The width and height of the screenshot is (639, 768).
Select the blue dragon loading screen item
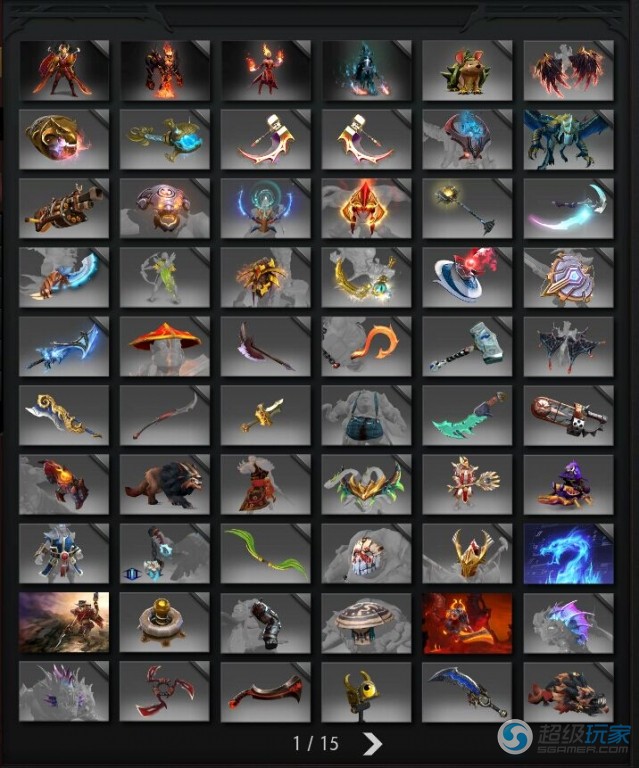pyautogui.click(x=568, y=553)
